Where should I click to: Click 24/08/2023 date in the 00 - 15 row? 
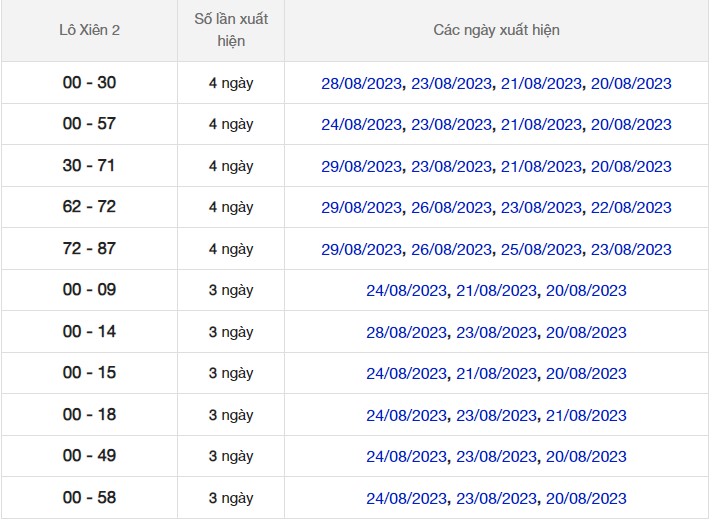[406, 374]
